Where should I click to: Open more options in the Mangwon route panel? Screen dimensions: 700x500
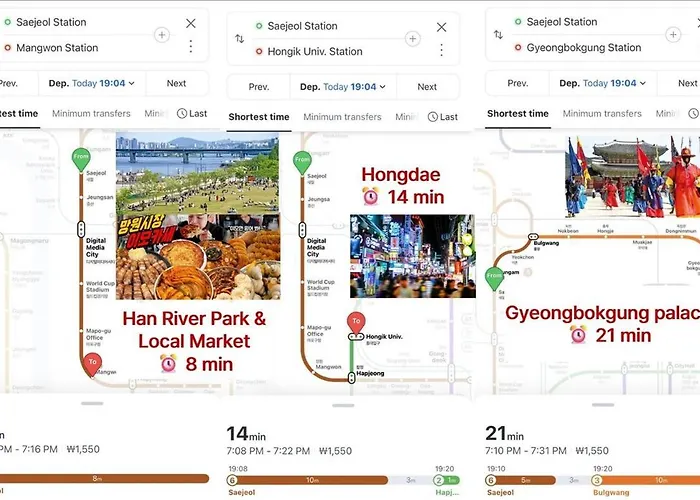pos(191,46)
